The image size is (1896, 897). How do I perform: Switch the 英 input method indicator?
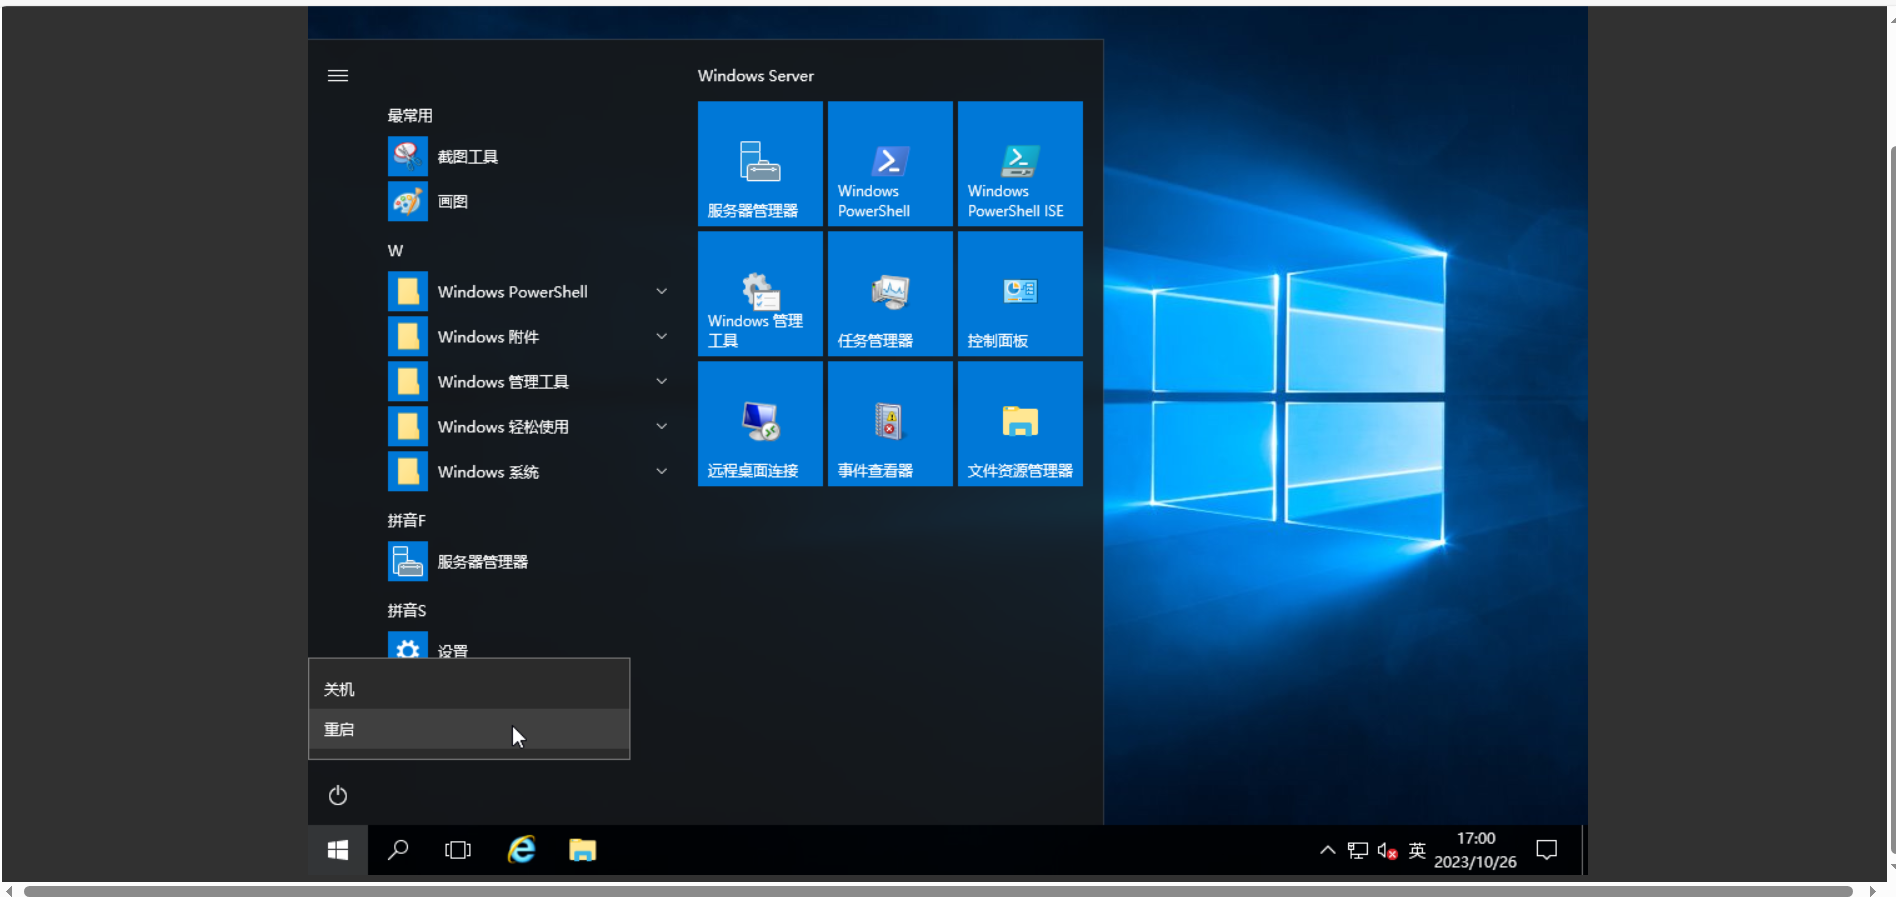tap(1417, 850)
